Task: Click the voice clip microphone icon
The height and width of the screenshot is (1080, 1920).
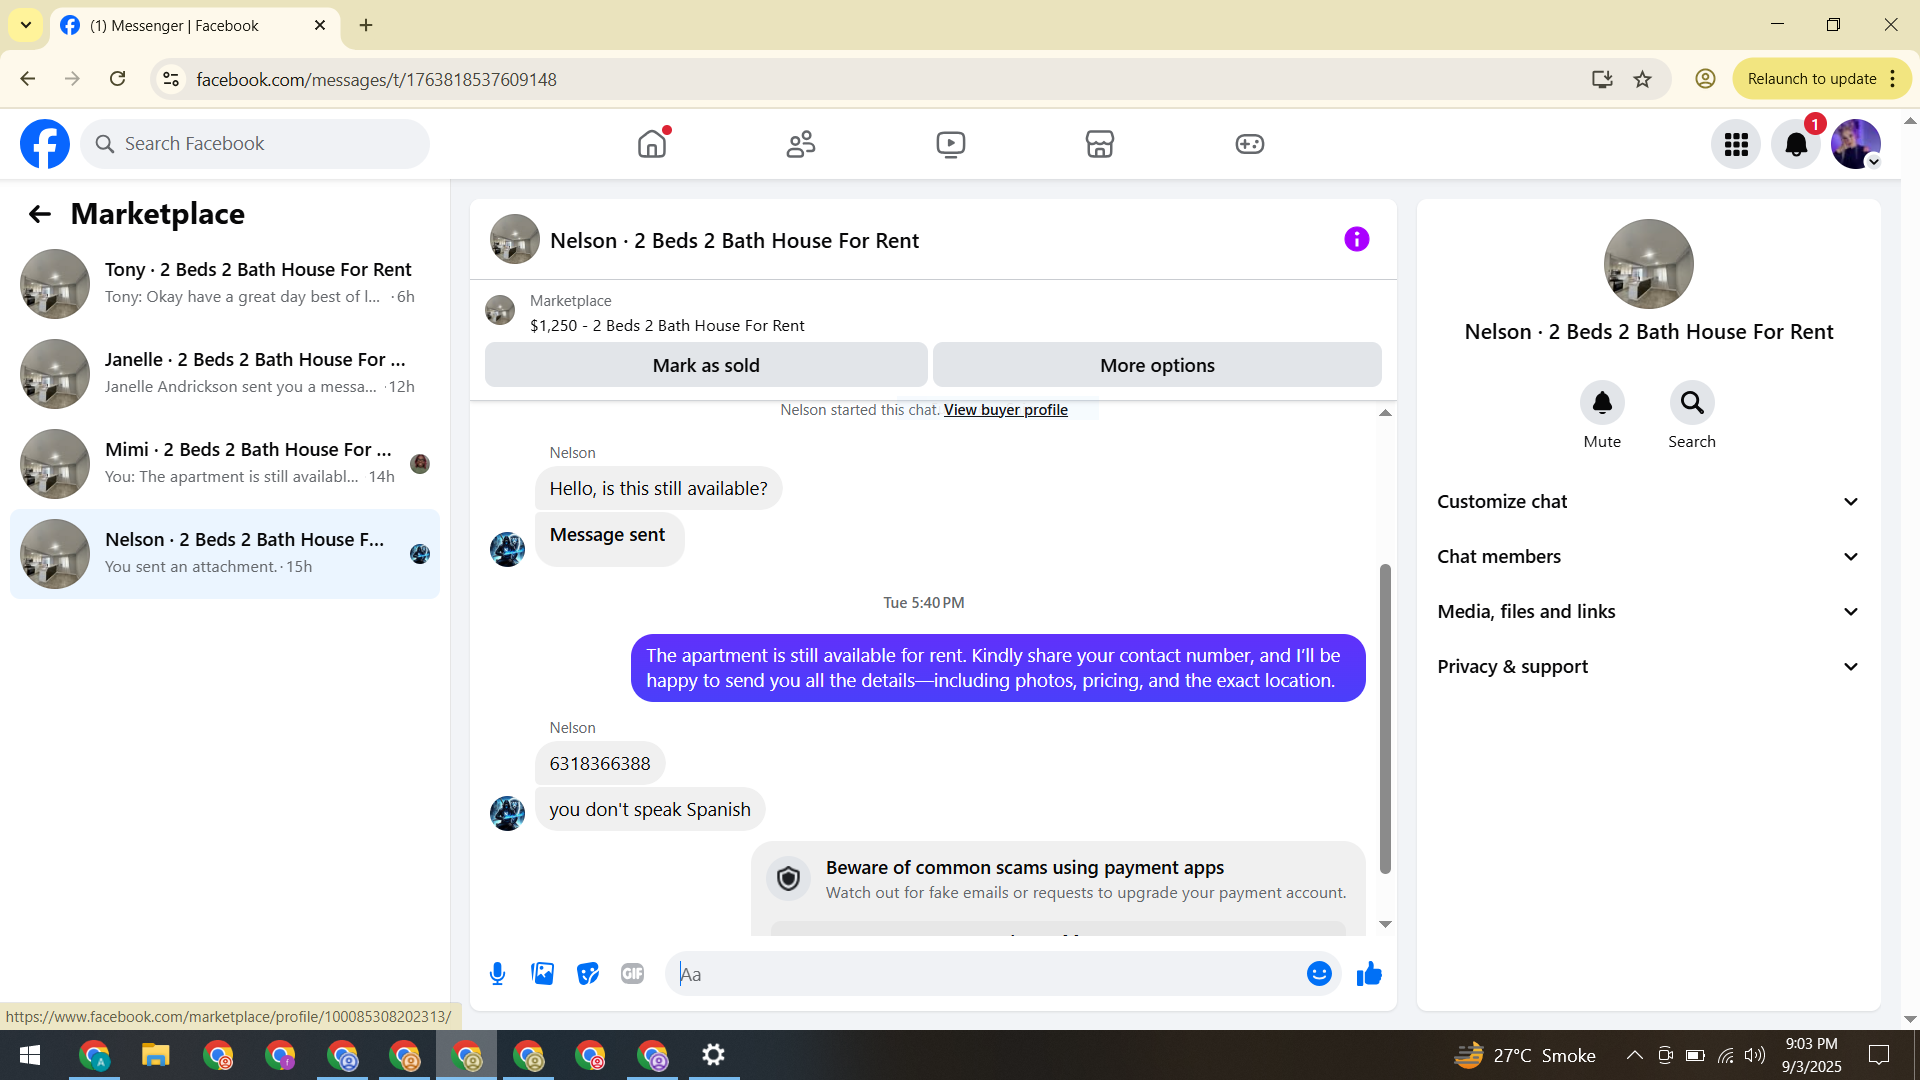Action: (x=498, y=974)
